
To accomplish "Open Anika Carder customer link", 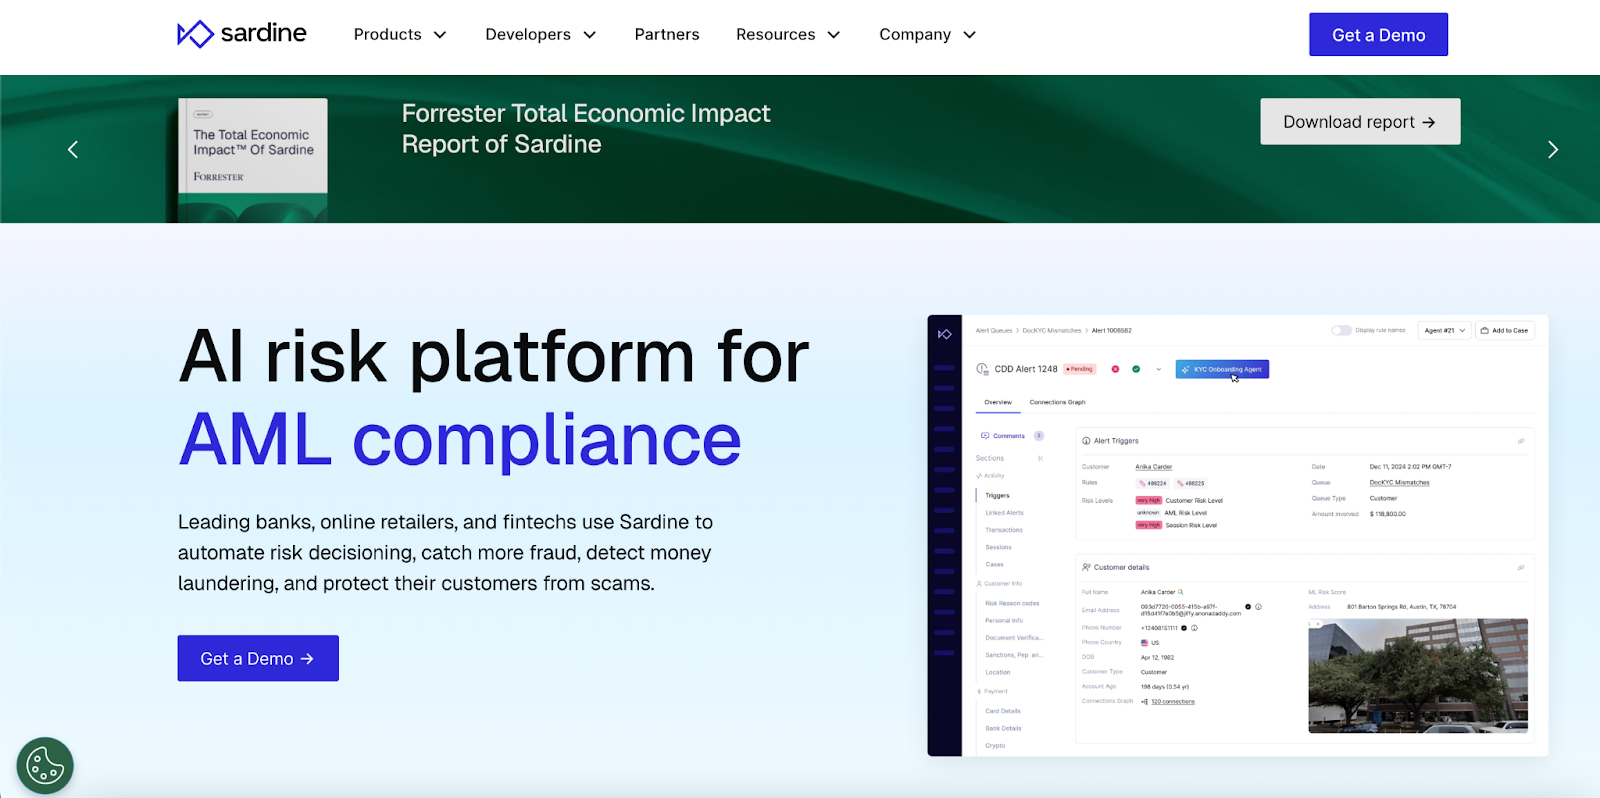I will tap(1153, 467).
